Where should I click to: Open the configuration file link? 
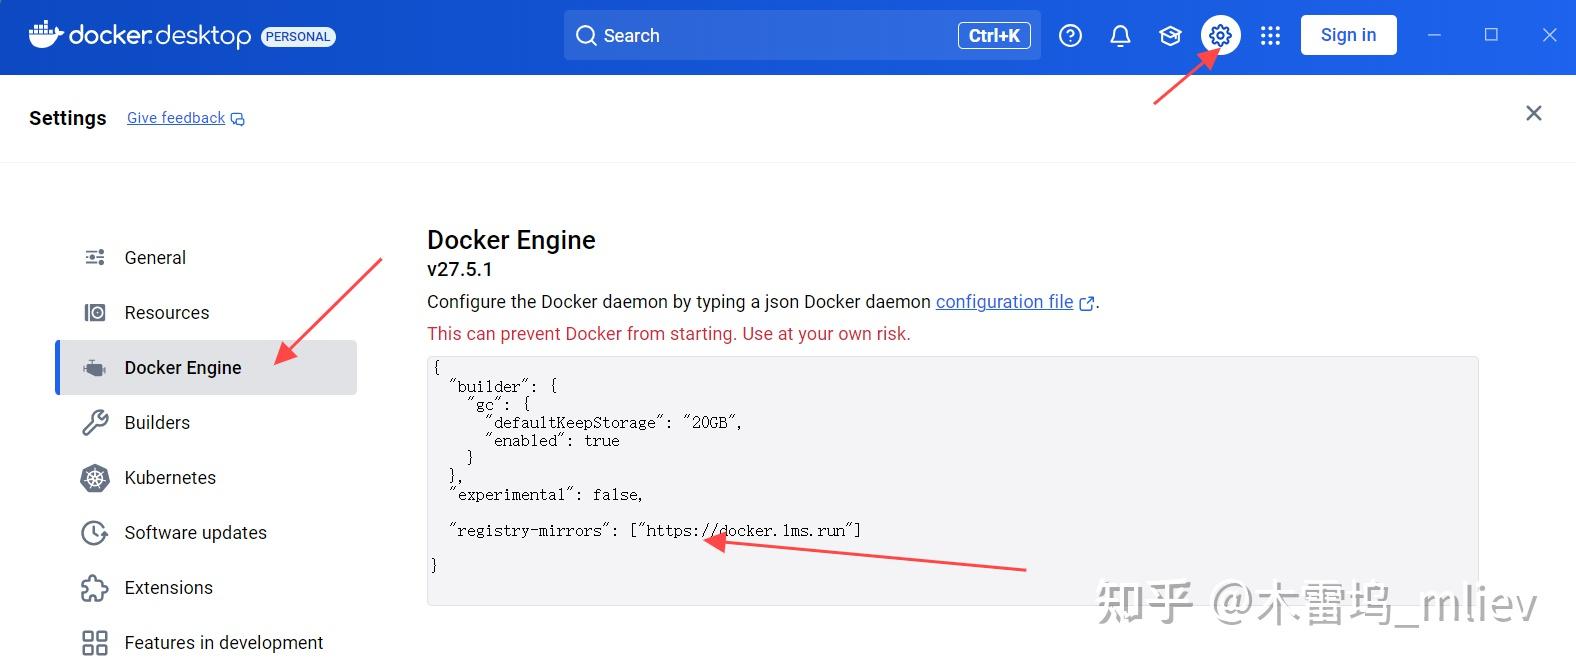1004,302
